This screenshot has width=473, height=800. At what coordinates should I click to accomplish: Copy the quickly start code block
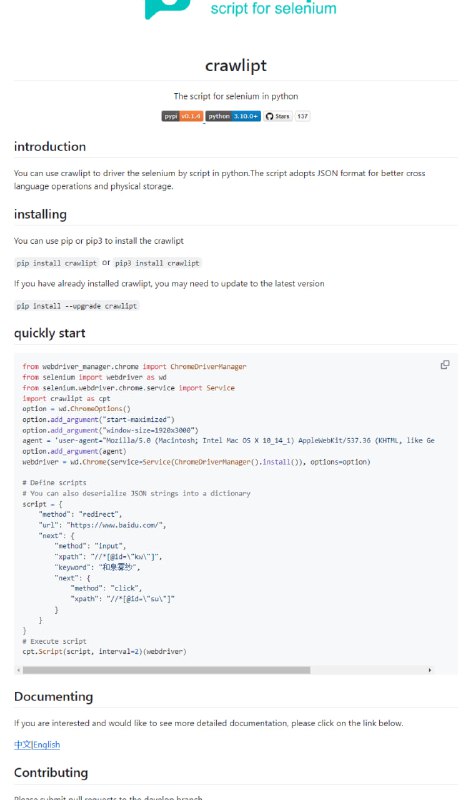pyautogui.click(x=445, y=365)
